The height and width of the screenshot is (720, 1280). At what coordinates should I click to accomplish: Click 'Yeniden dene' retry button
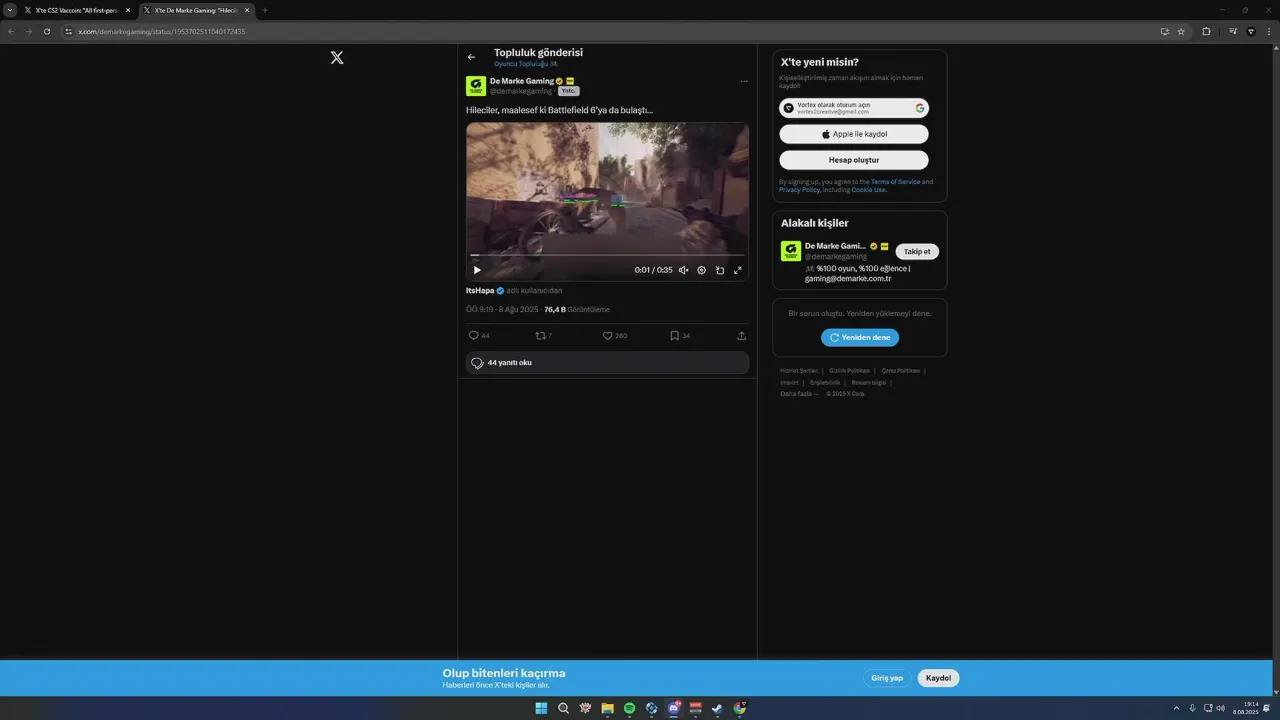[860, 338]
